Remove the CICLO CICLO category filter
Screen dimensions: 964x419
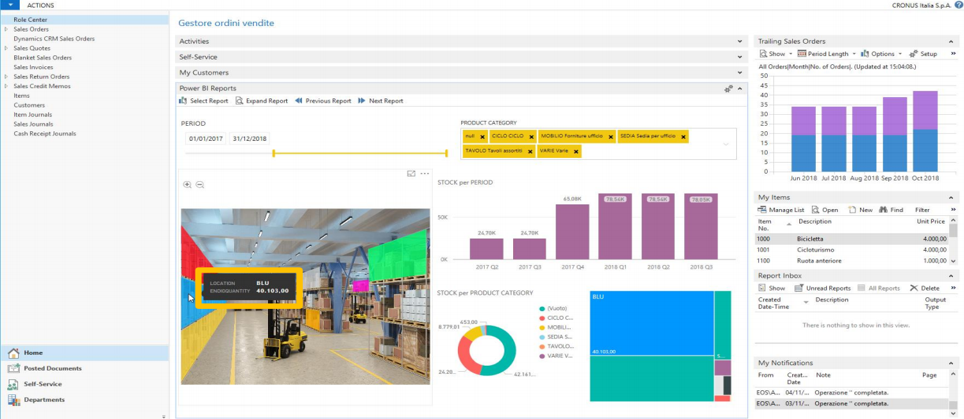[531, 137]
